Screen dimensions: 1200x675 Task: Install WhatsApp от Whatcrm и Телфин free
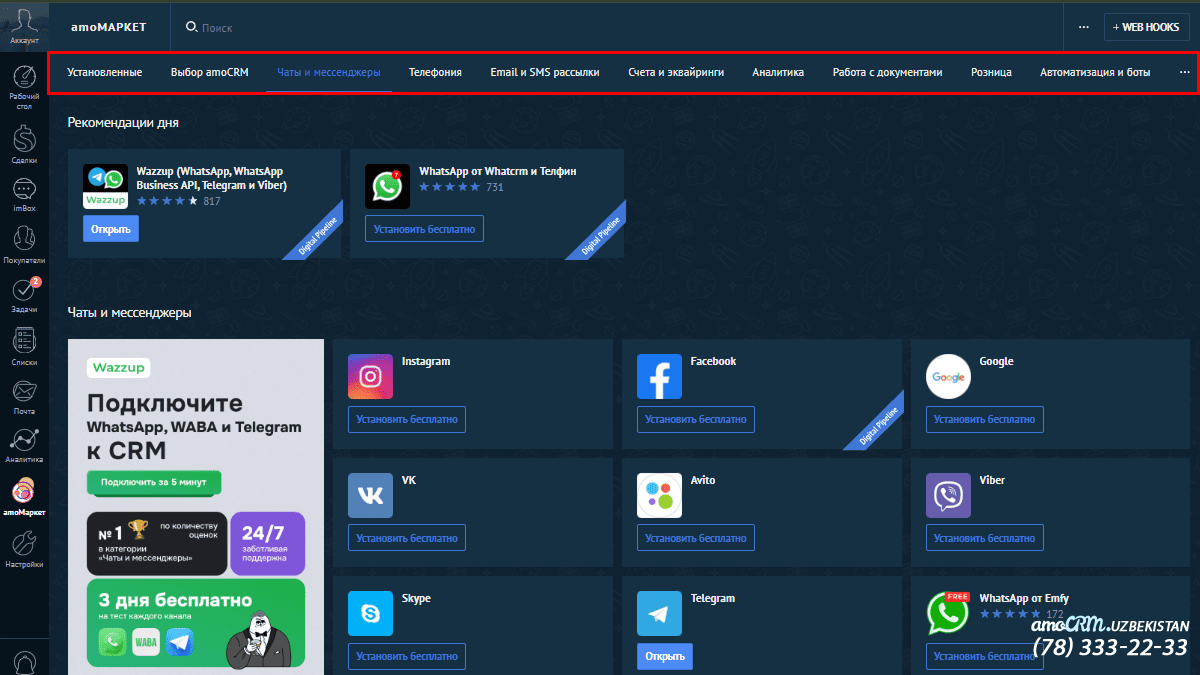click(425, 229)
